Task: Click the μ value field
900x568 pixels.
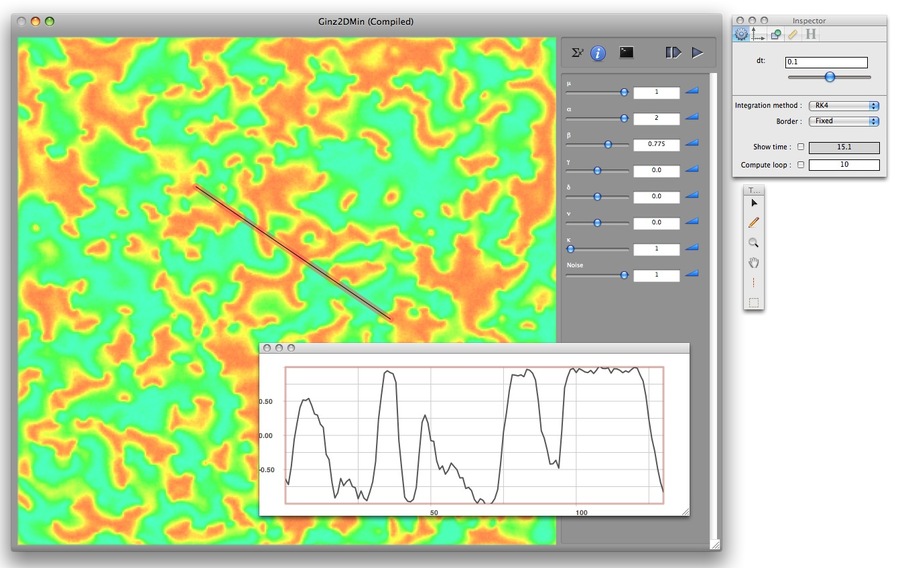Action: coord(657,92)
